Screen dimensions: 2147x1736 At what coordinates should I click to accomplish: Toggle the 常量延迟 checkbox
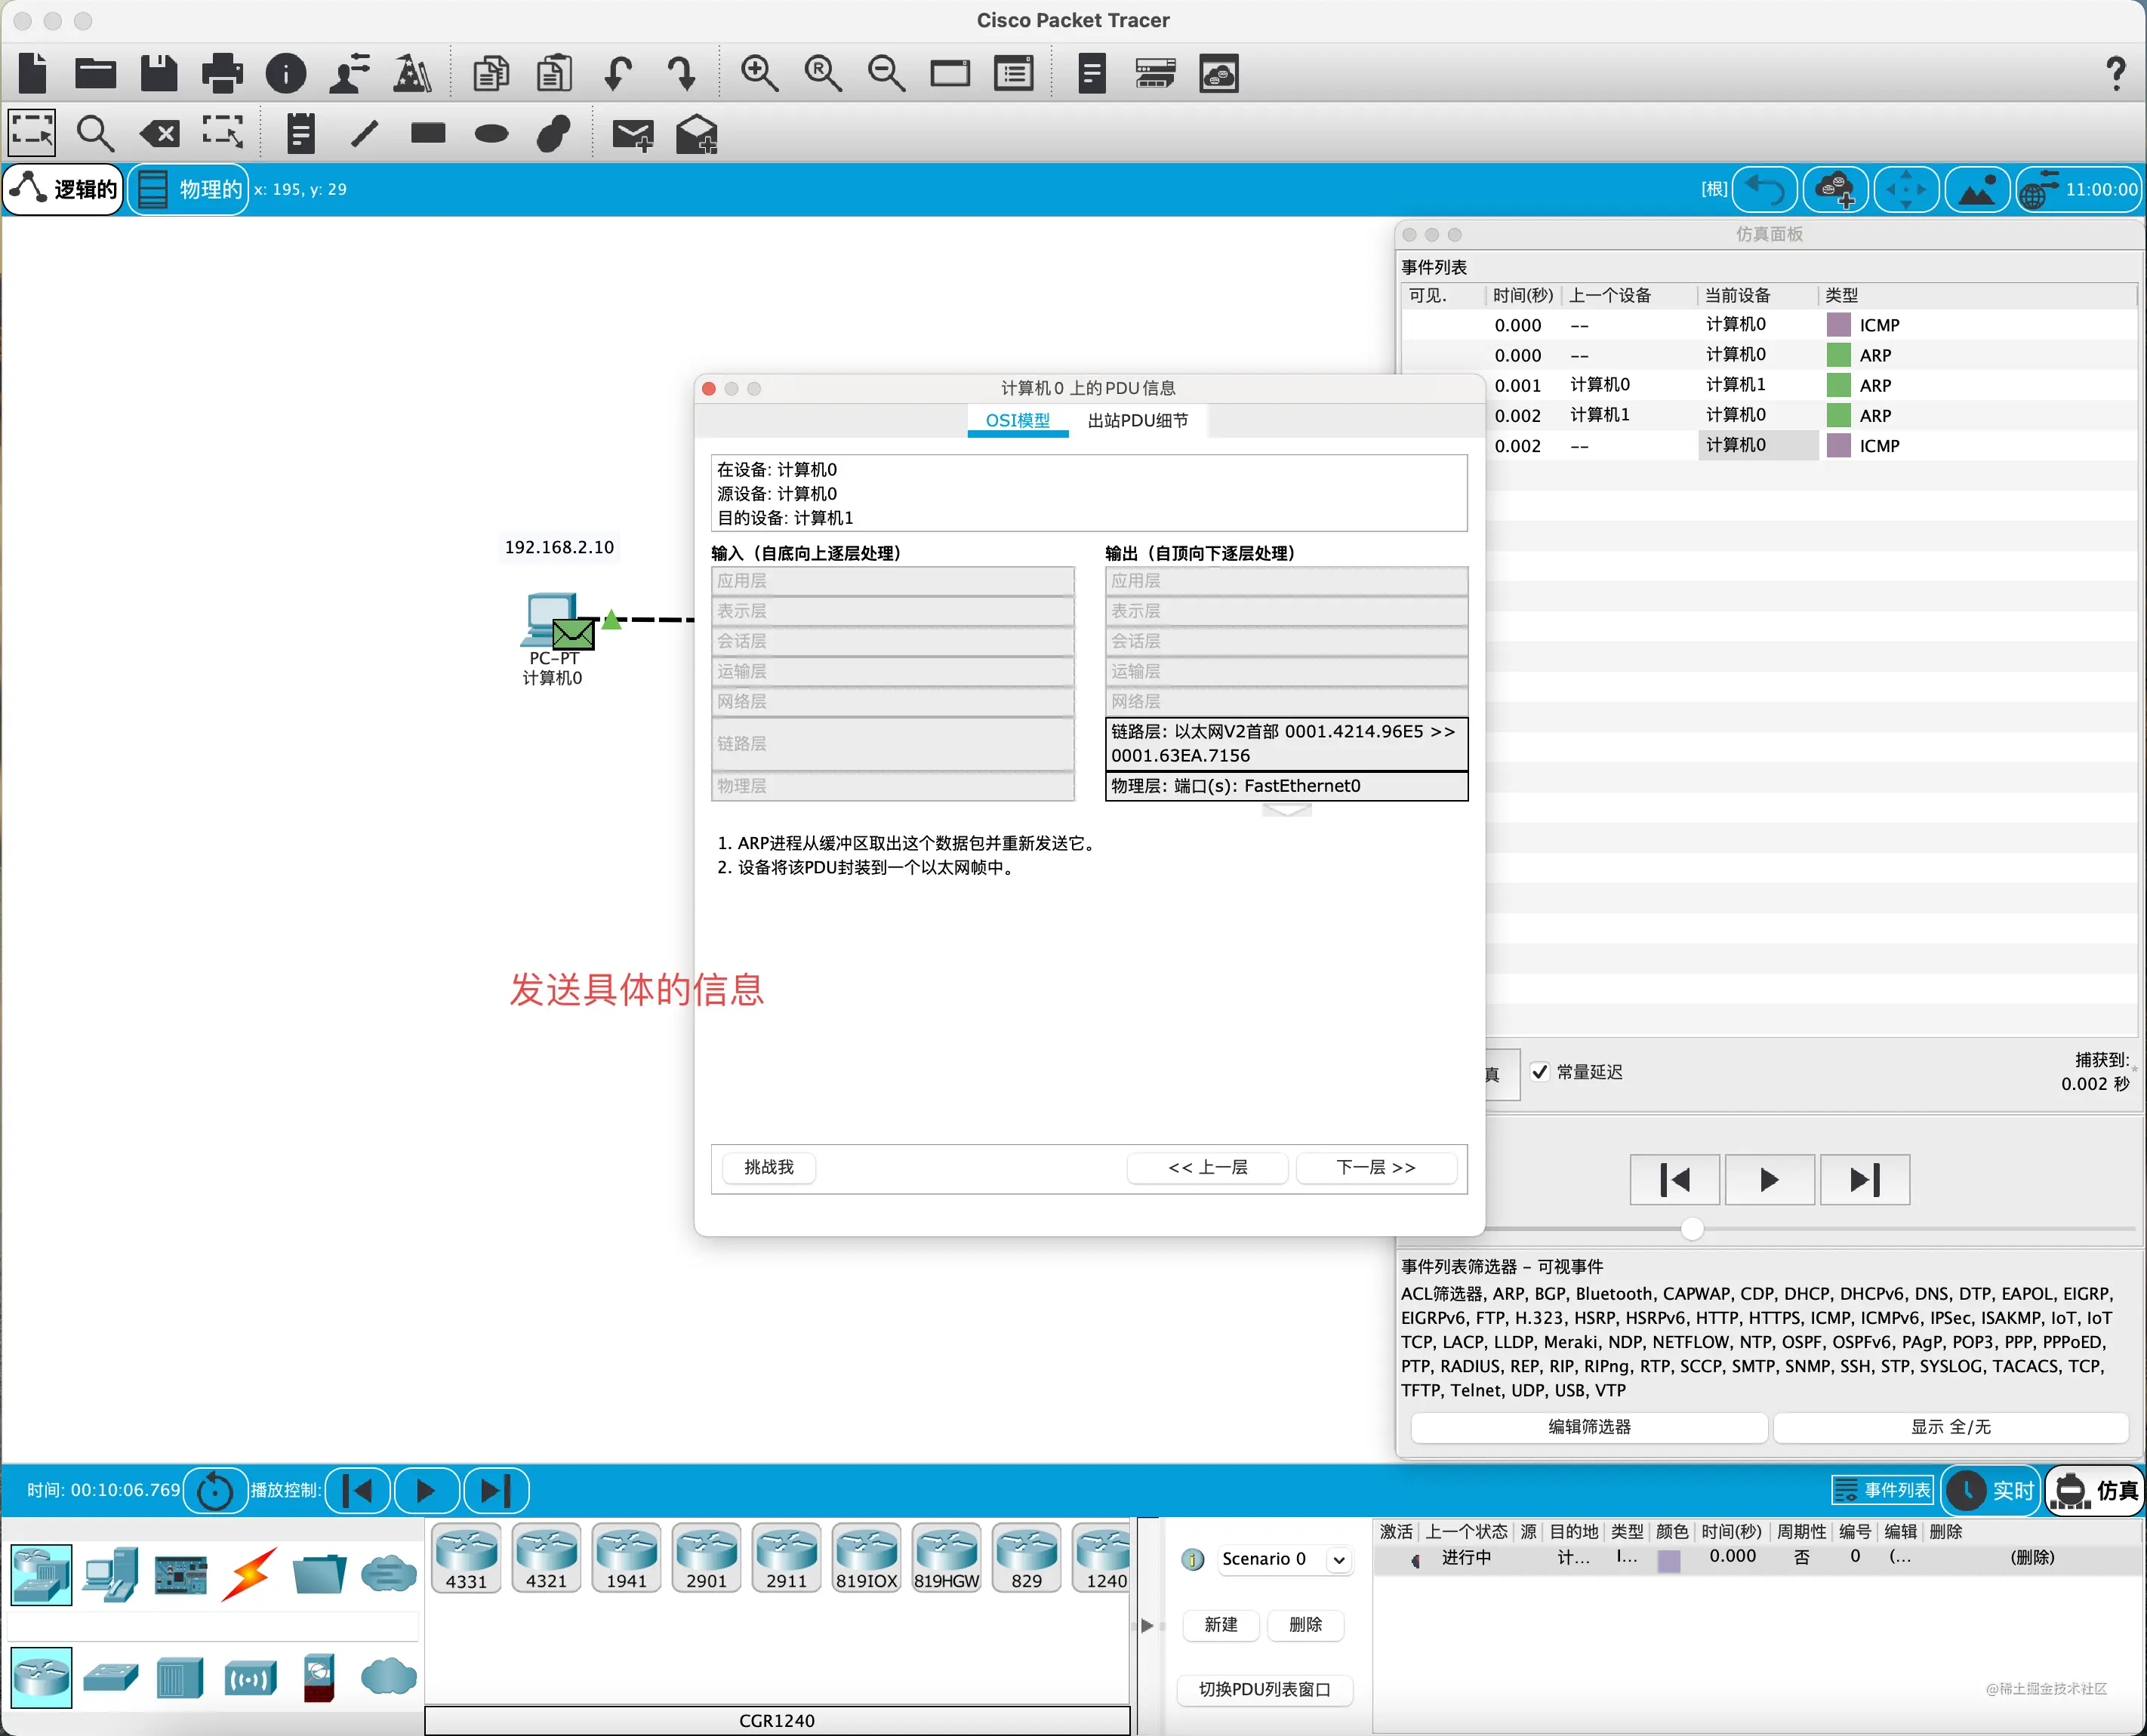pos(1540,1071)
